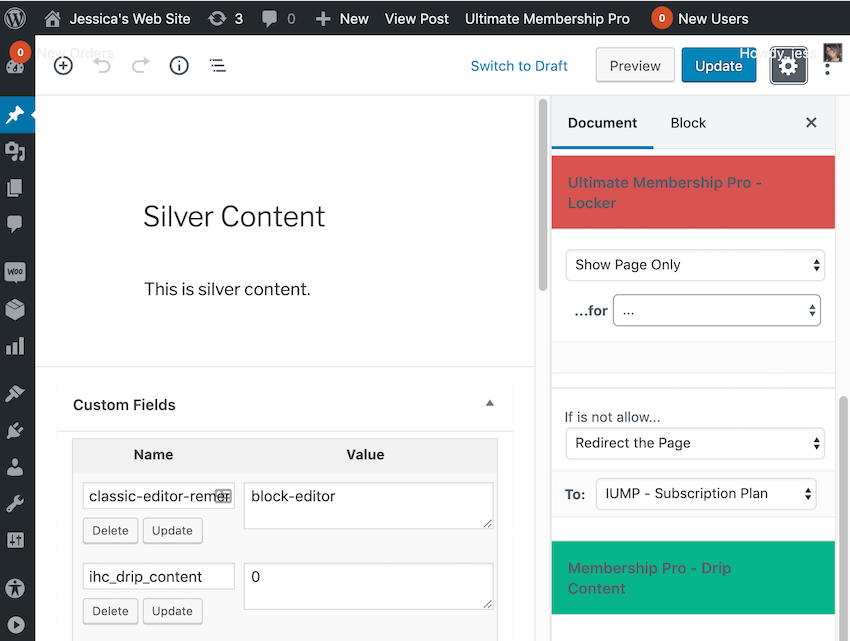Click Switch to Draft link
850x641 pixels.
point(519,66)
